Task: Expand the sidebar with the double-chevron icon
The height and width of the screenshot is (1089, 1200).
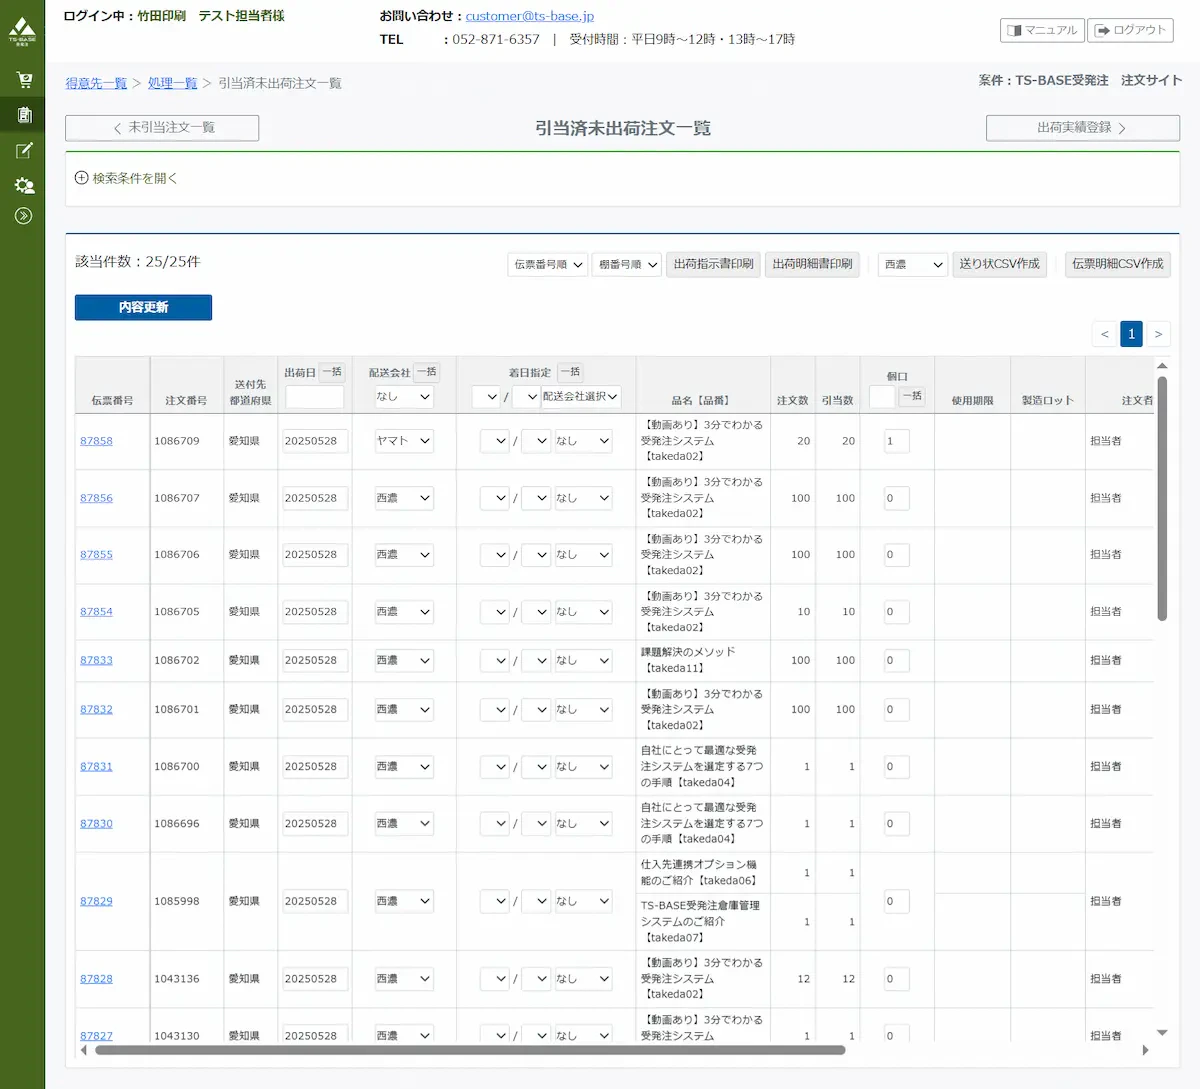Action: point(23,215)
